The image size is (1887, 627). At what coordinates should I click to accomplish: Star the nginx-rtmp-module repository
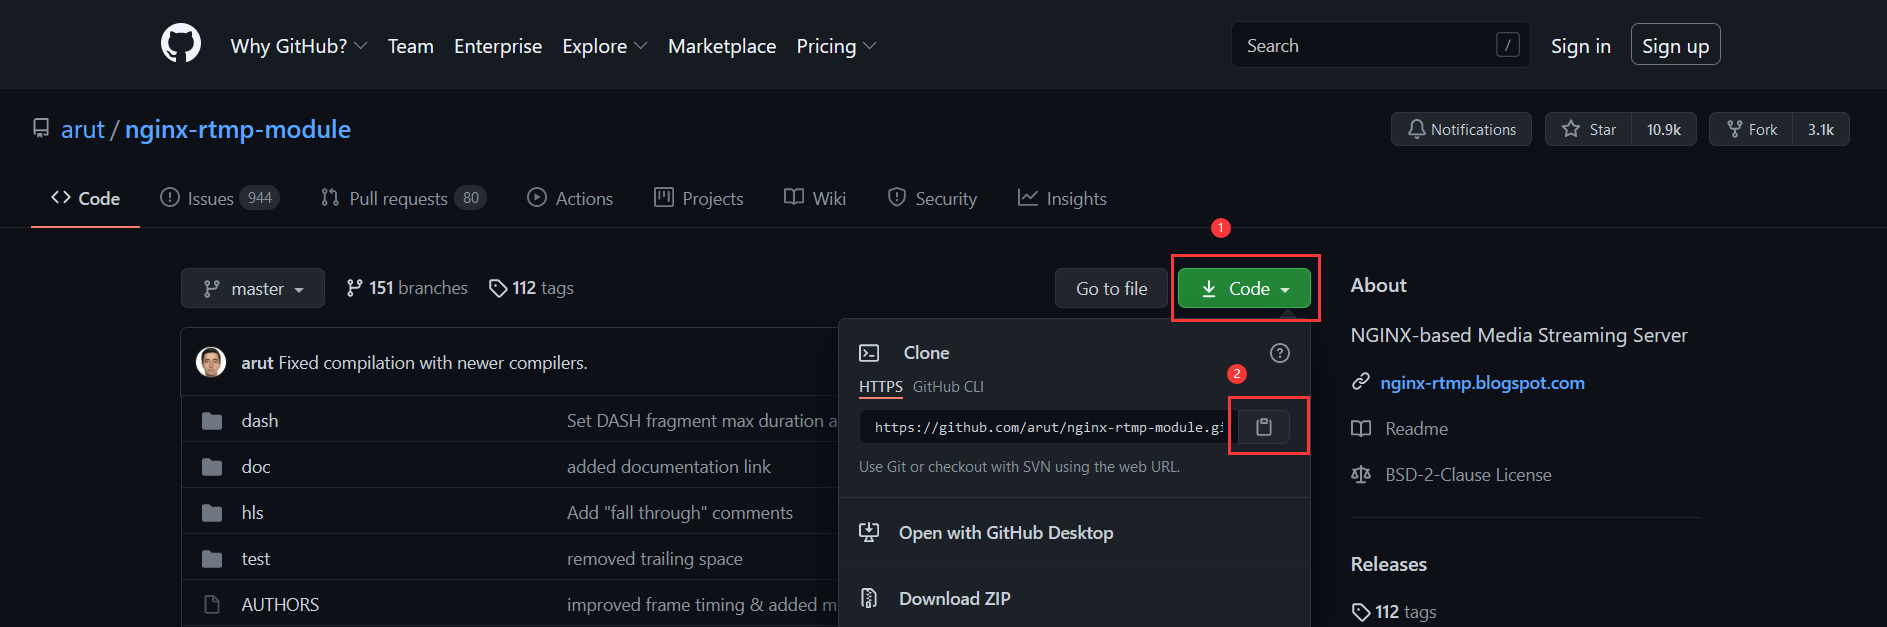coord(1589,129)
